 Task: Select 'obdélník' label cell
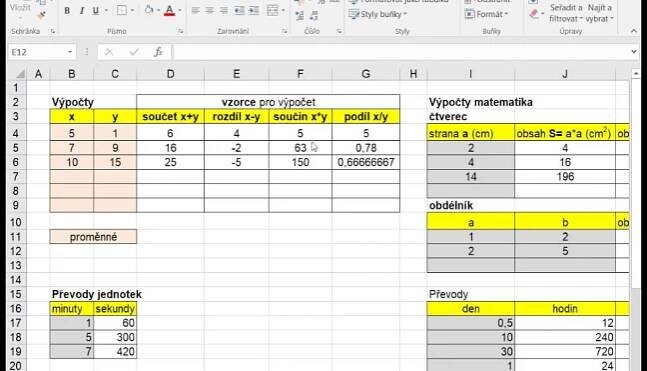[451, 206]
